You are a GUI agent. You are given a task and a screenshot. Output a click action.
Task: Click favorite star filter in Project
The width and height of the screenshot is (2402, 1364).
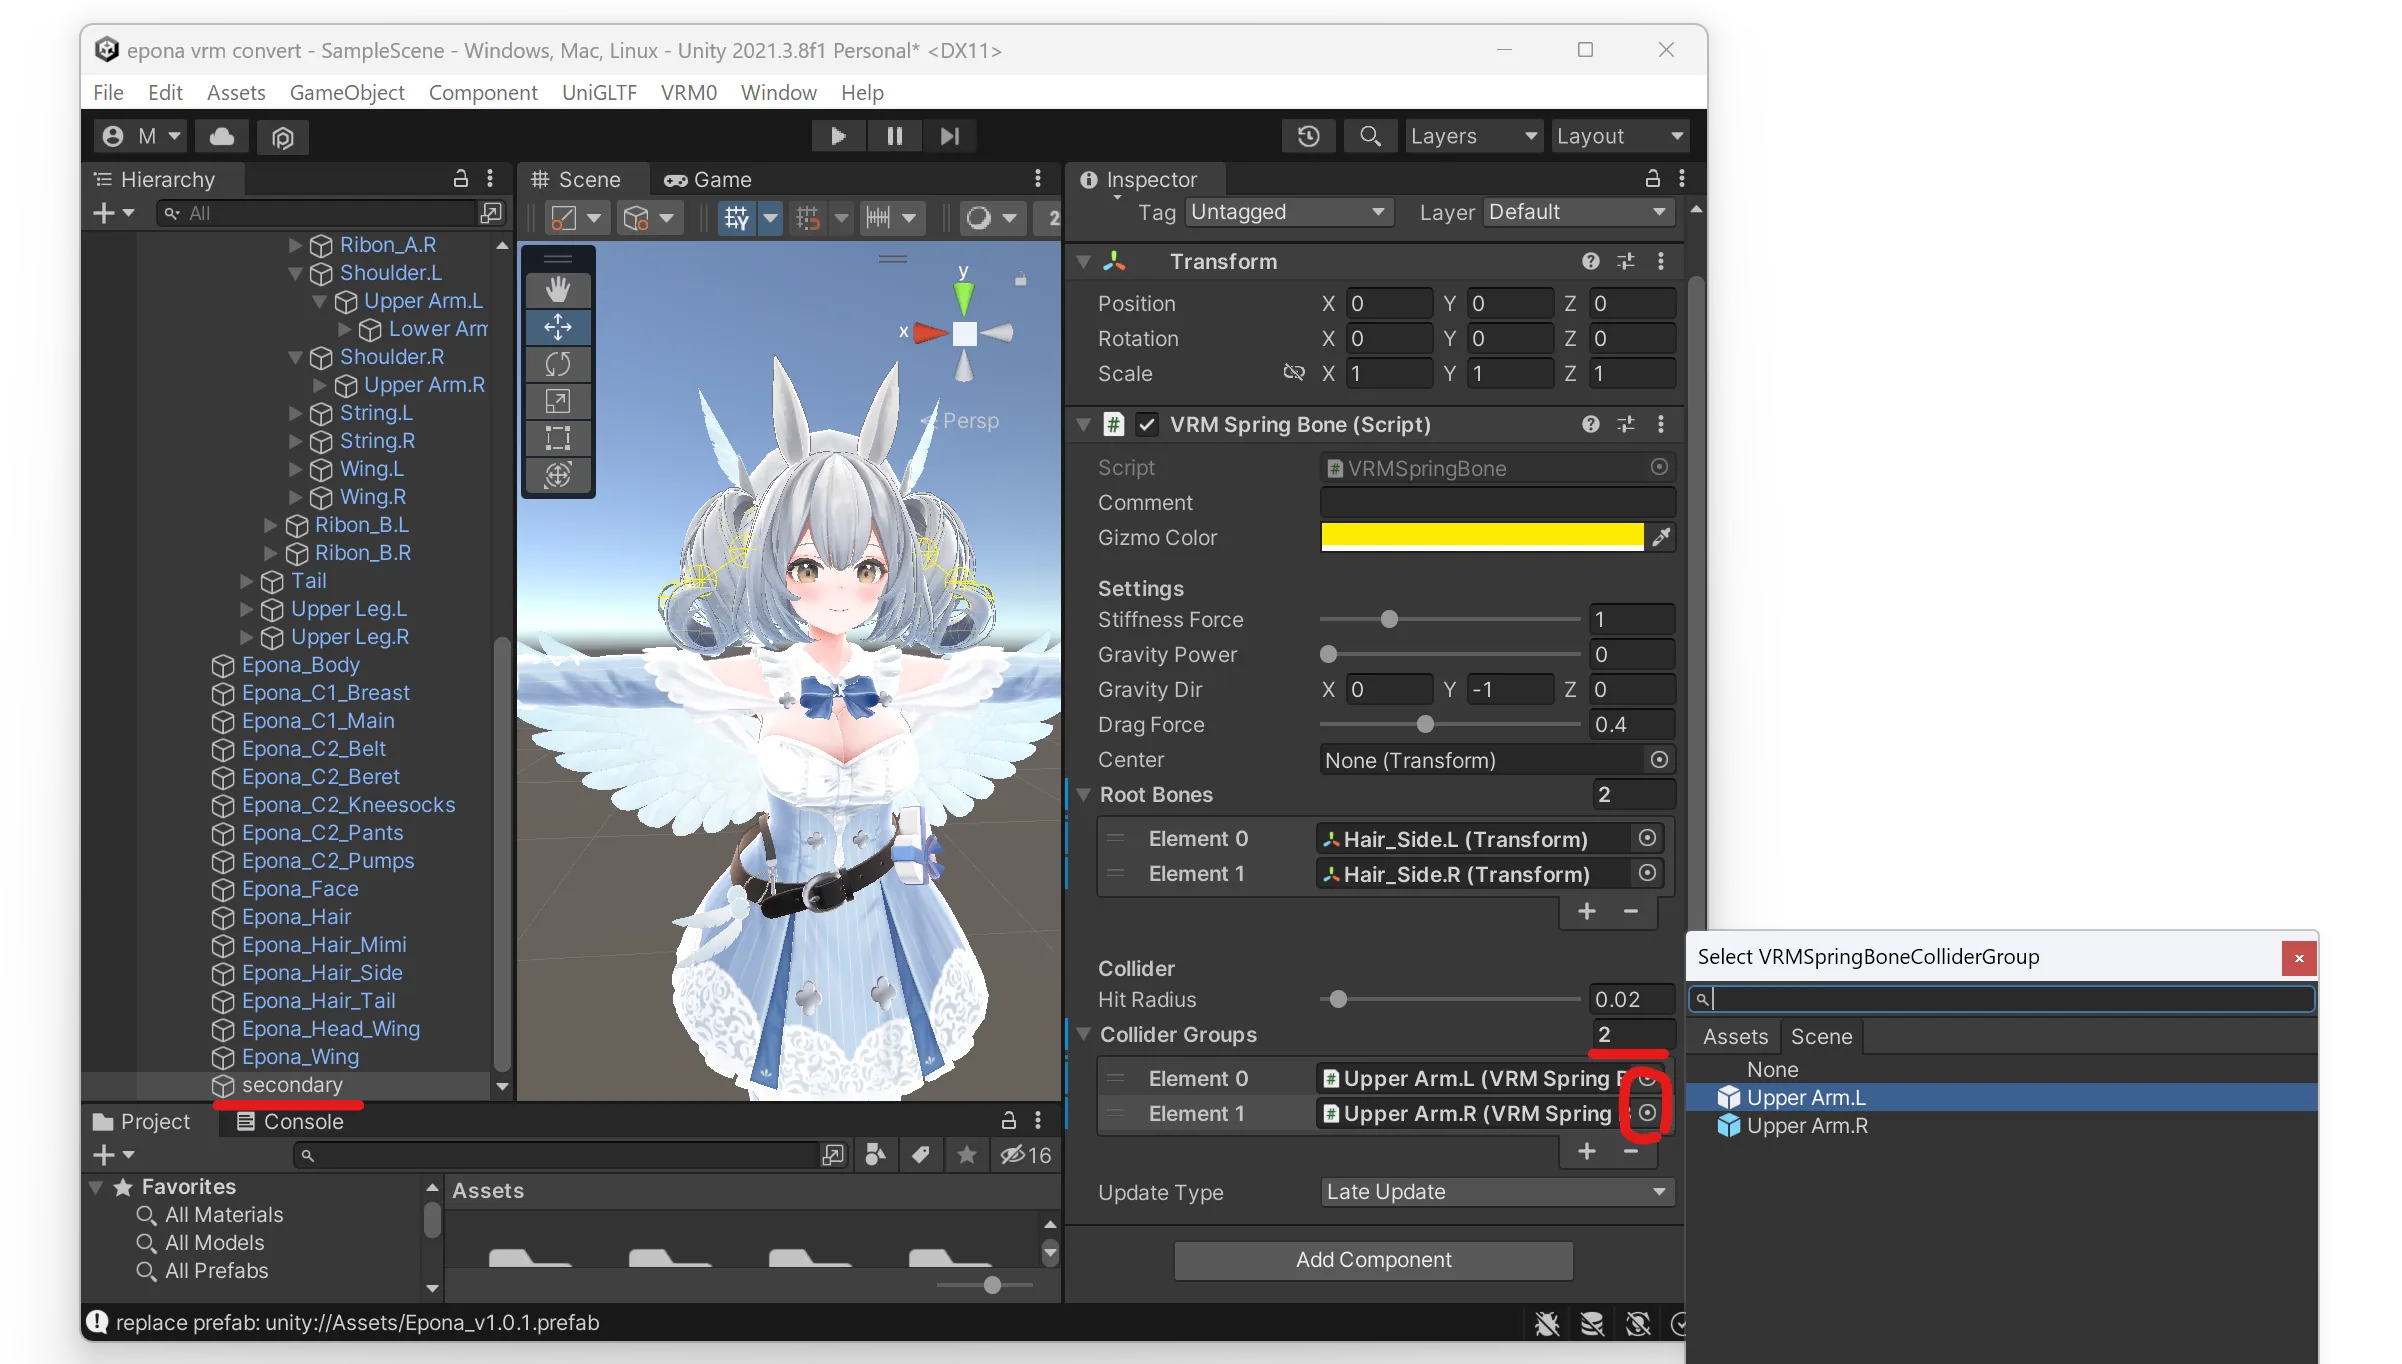pos(967,1155)
